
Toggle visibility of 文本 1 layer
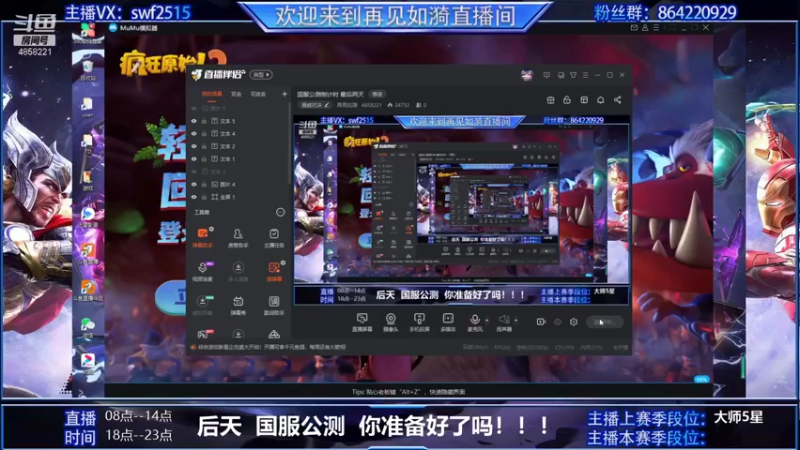(194, 159)
